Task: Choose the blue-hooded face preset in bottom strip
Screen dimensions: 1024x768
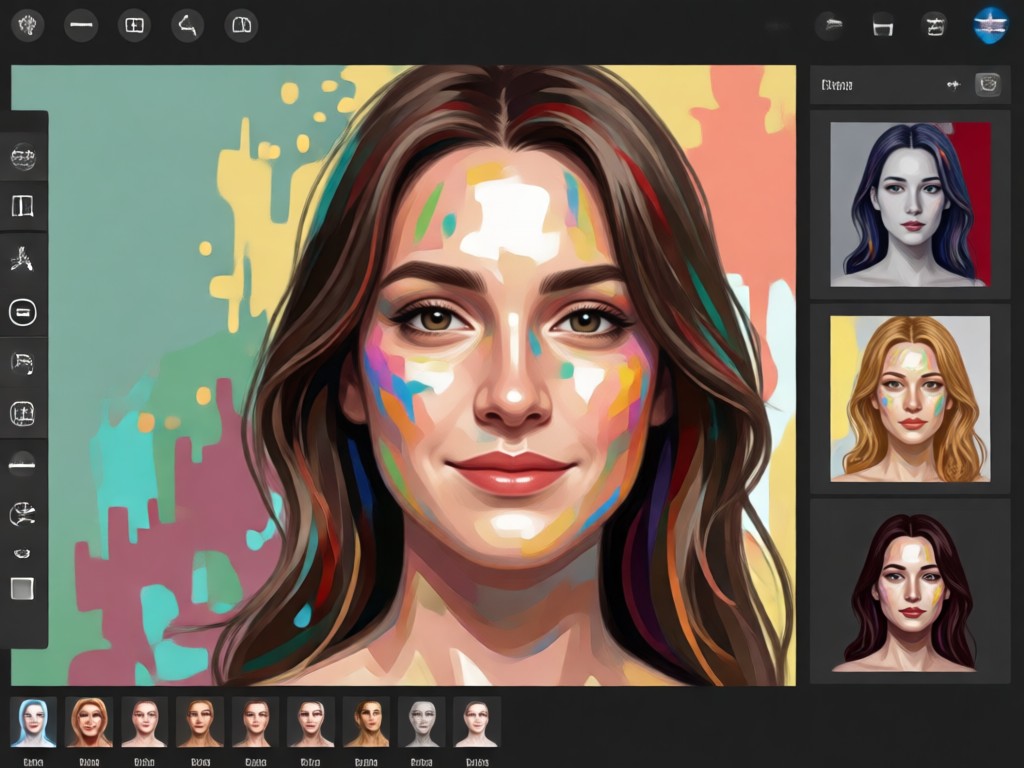Action: (x=33, y=722)
